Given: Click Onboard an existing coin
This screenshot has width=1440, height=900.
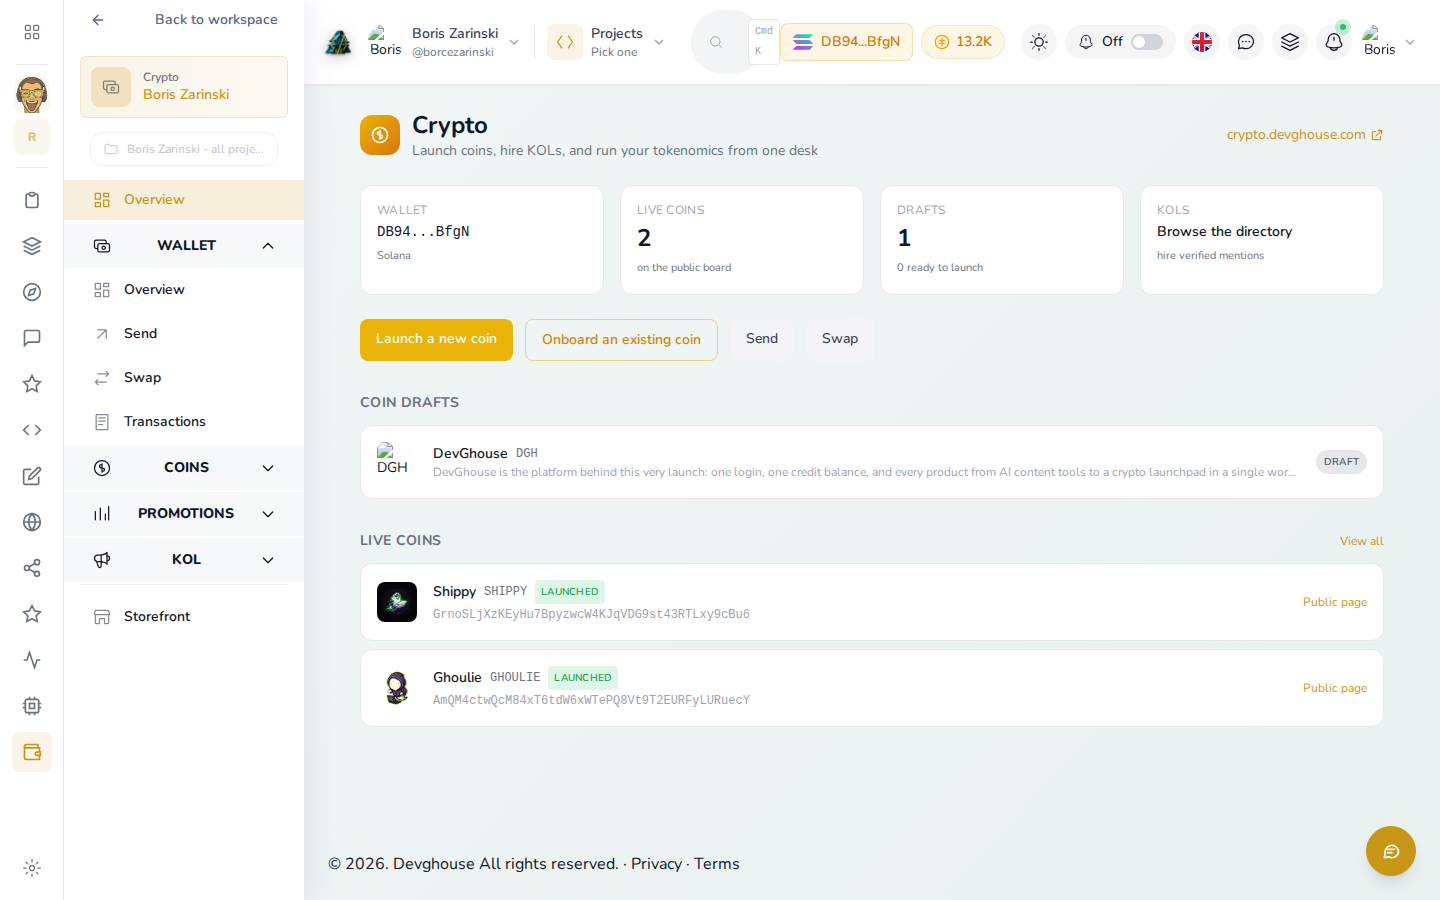Looking at the screenshot, I should tap(621, 340).
